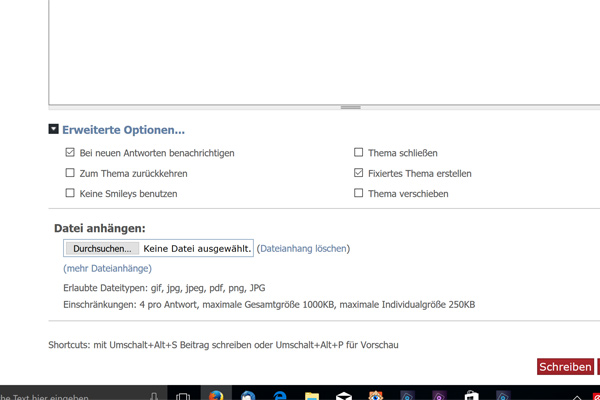The width and height of the screenshot is (600, 400).
Task: Click the "Durchsuchen..." file button
Action: tap(102, 248)
